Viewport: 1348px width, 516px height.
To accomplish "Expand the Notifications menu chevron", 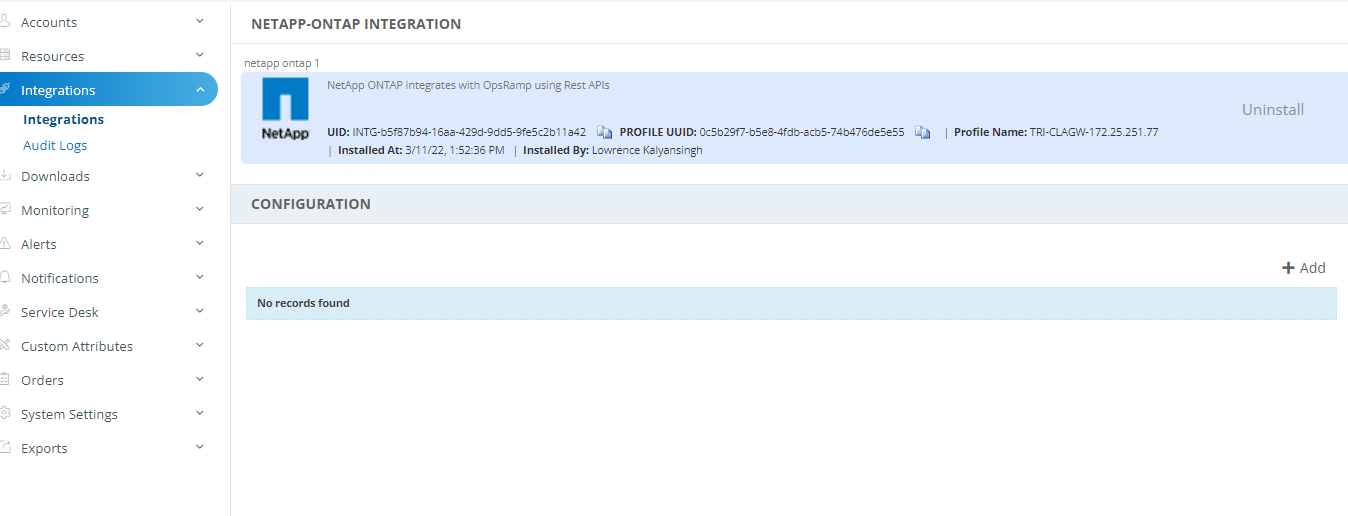I will coord(200,277).
